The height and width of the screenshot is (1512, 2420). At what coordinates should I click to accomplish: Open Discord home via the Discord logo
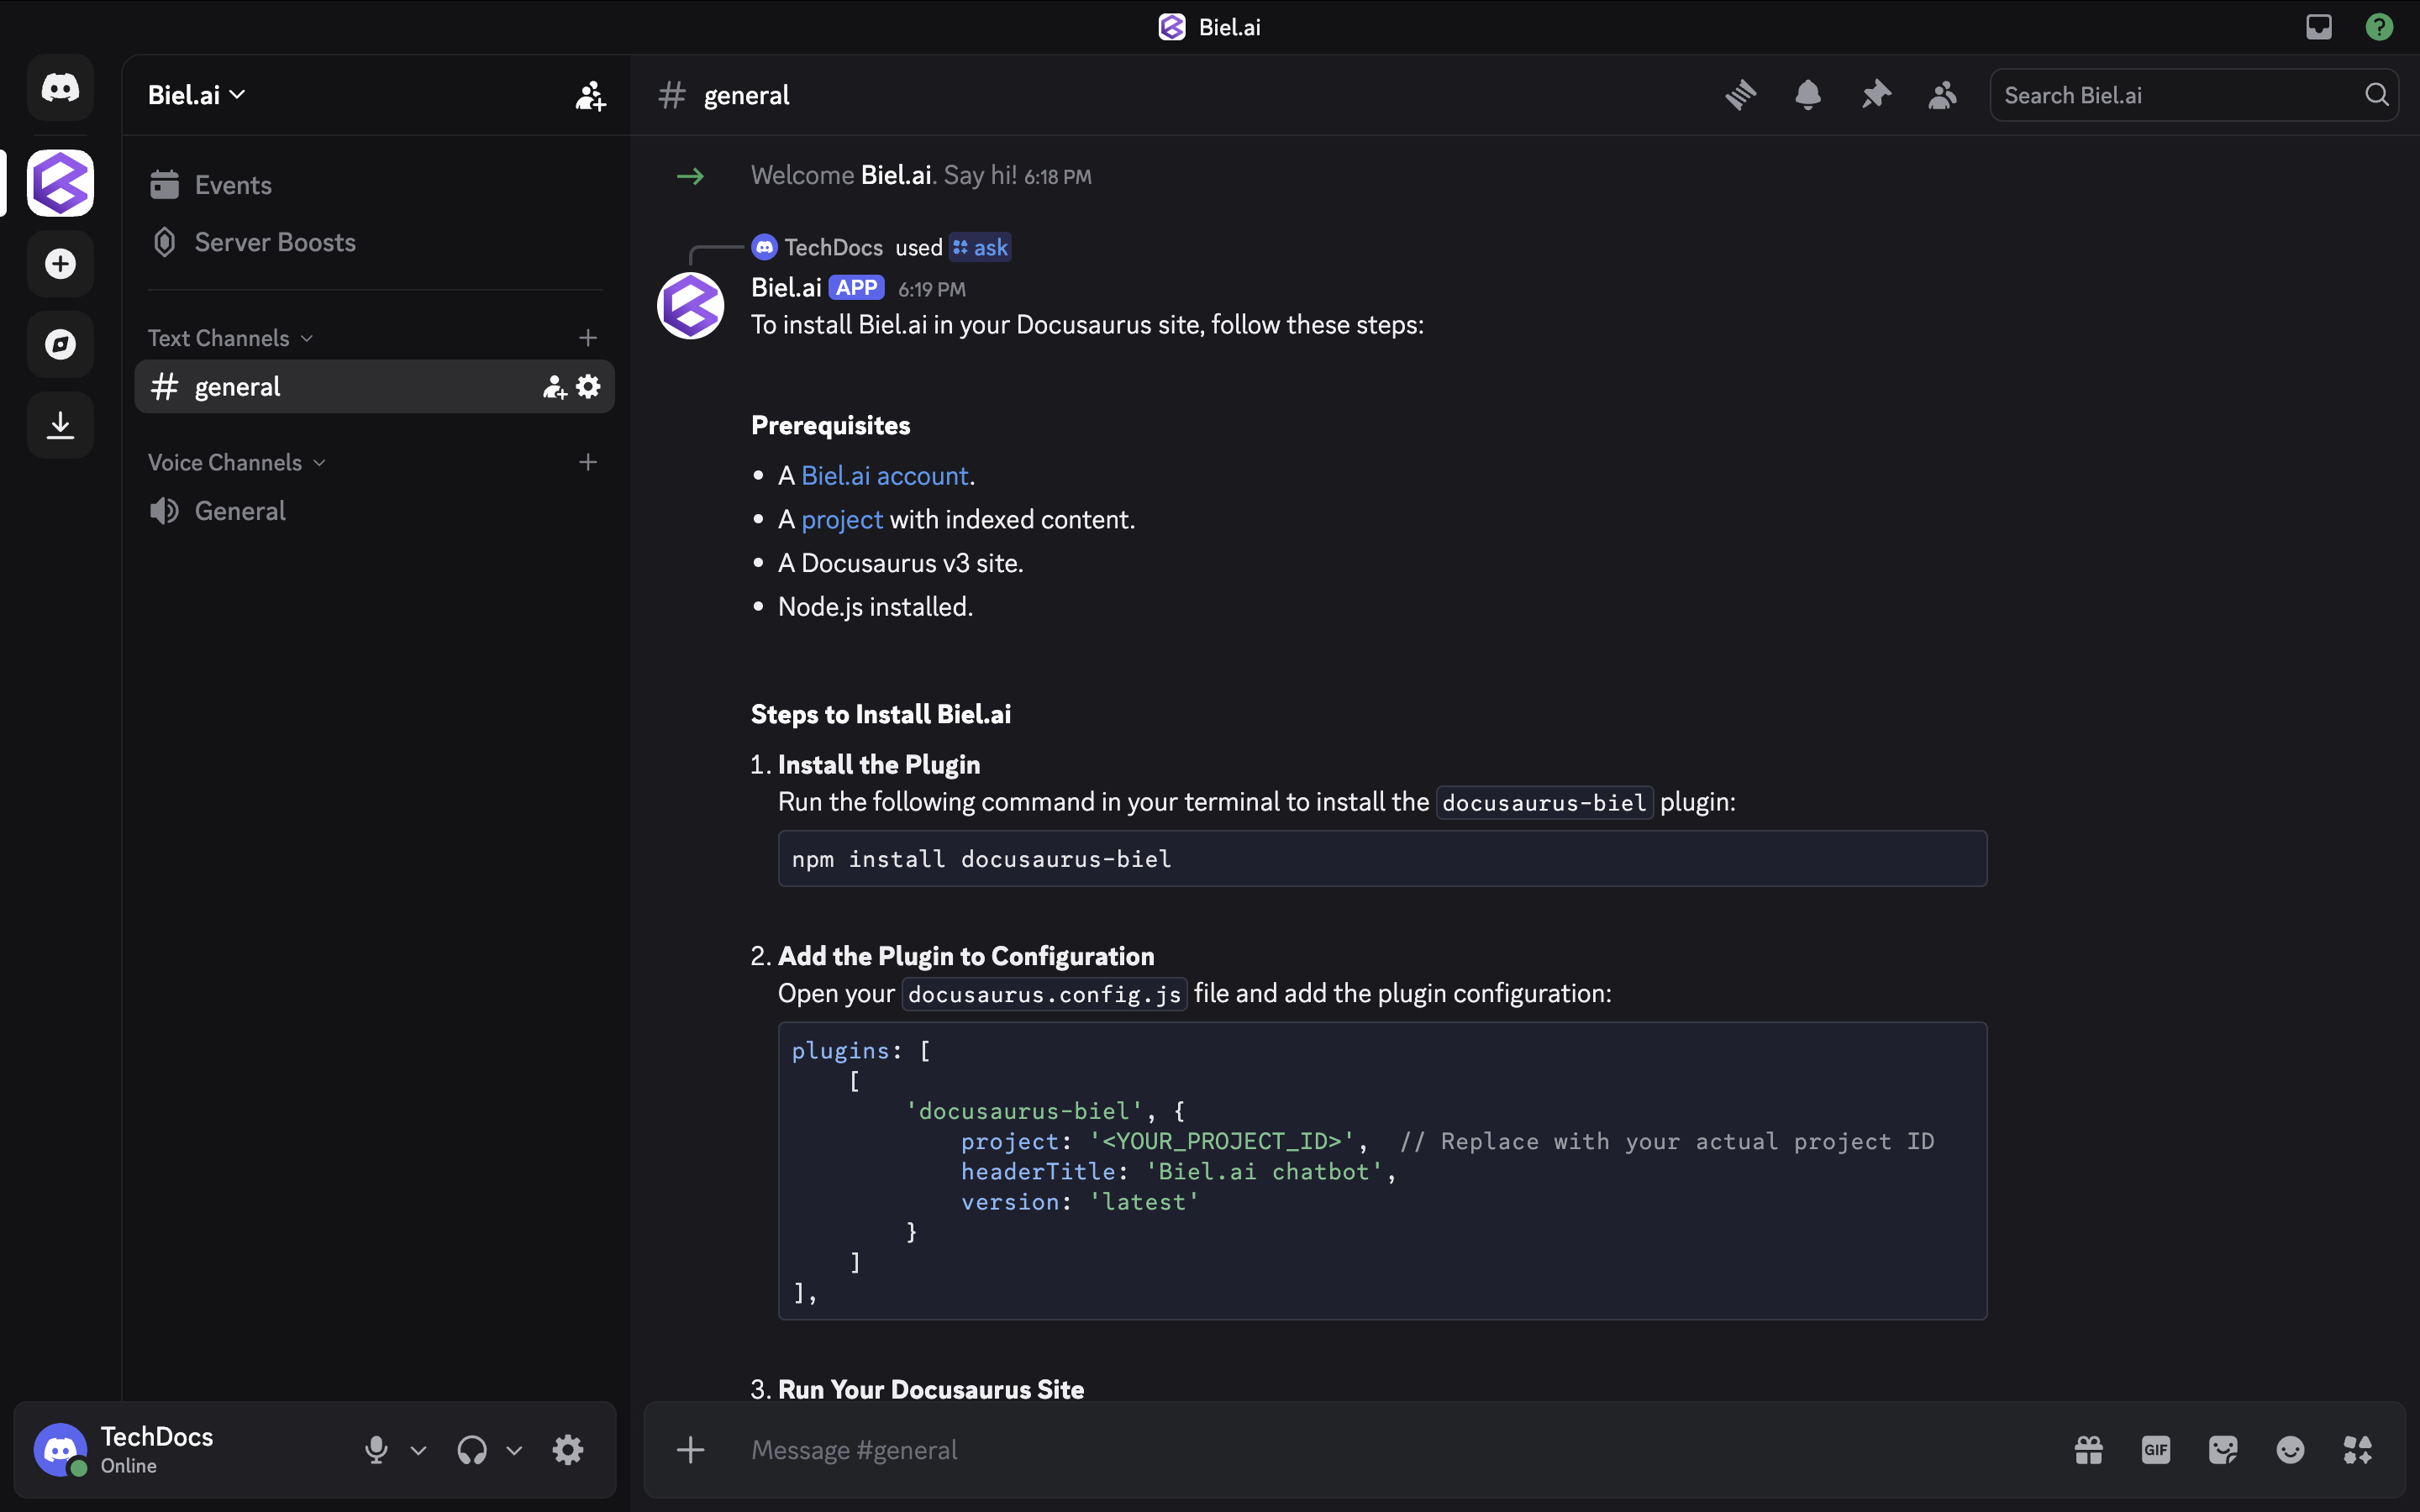60,87
